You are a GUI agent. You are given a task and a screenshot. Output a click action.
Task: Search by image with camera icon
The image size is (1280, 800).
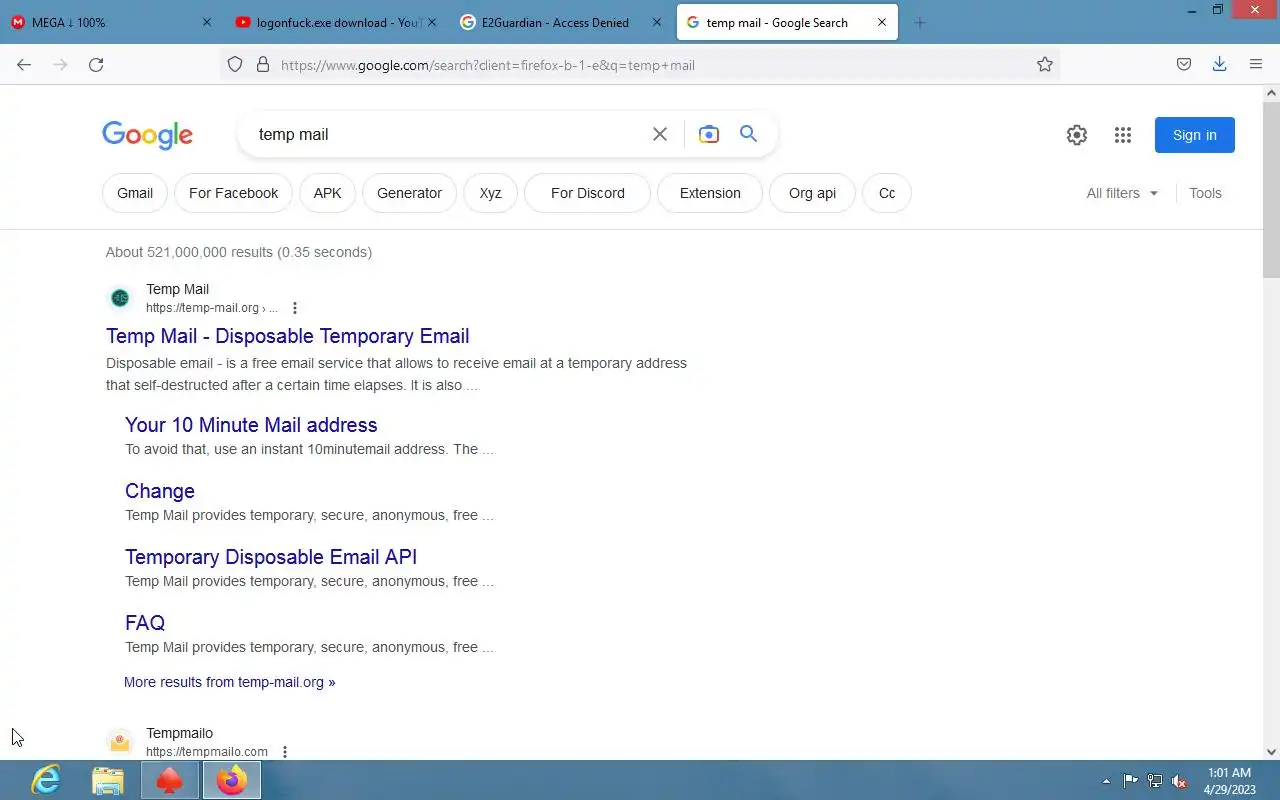point(709,134)
